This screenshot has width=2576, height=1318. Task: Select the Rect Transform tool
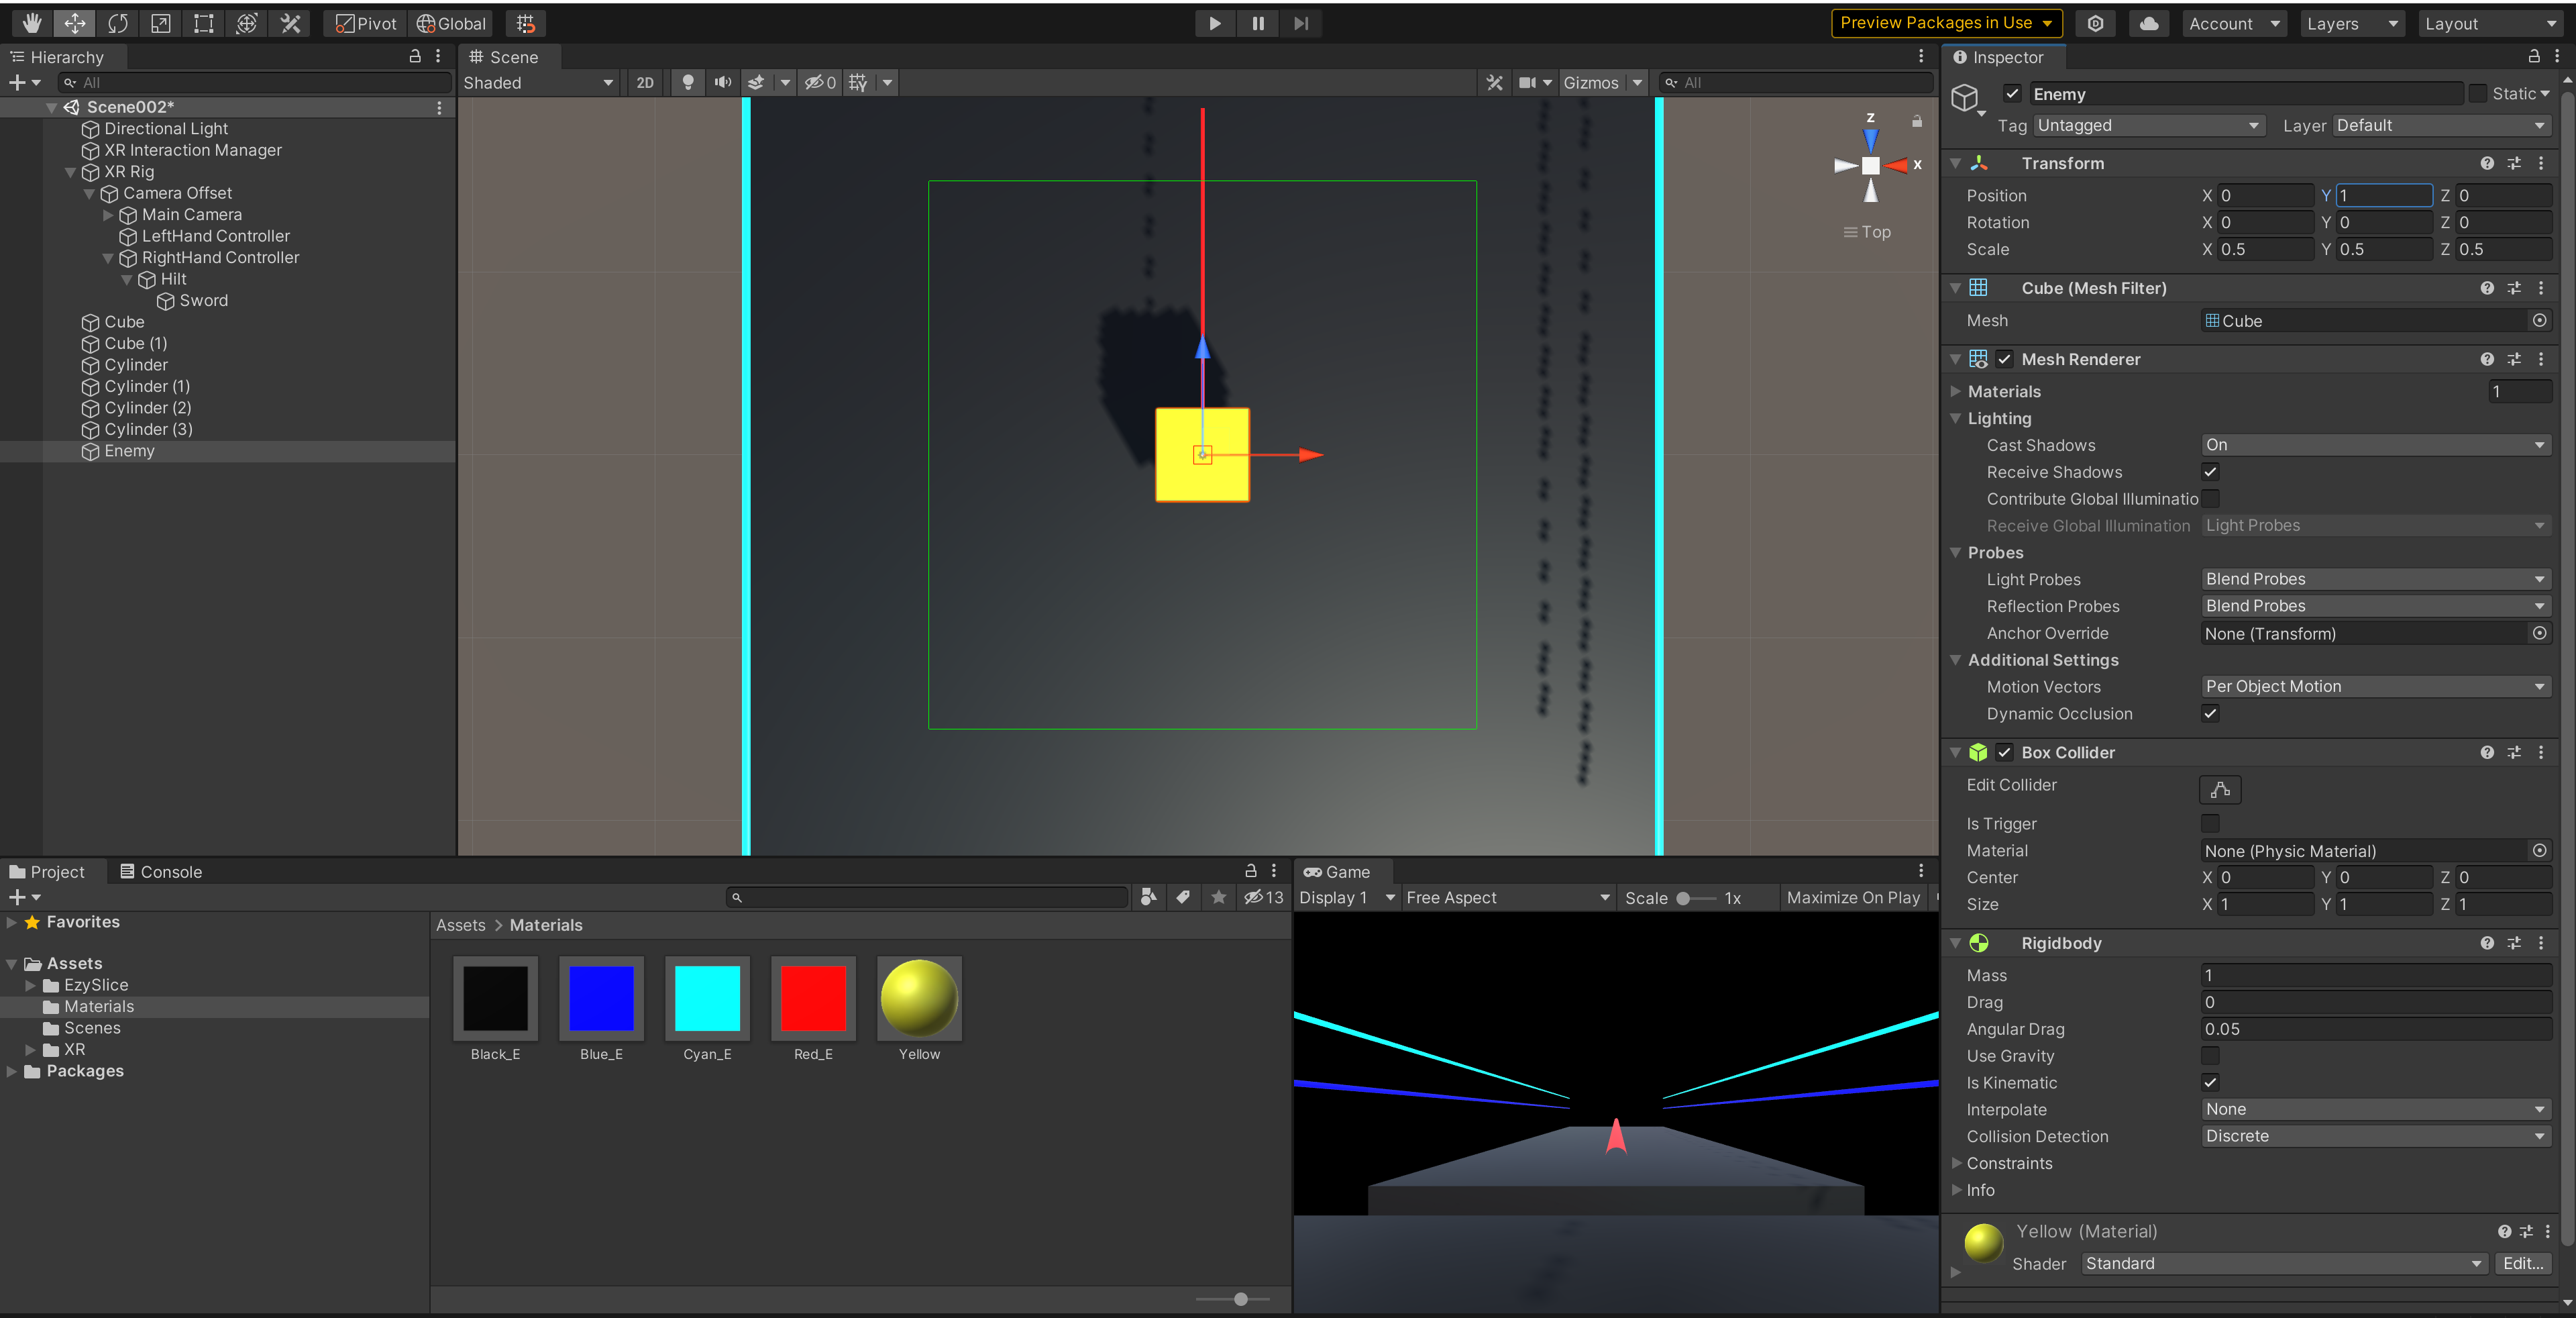point(204,23)
